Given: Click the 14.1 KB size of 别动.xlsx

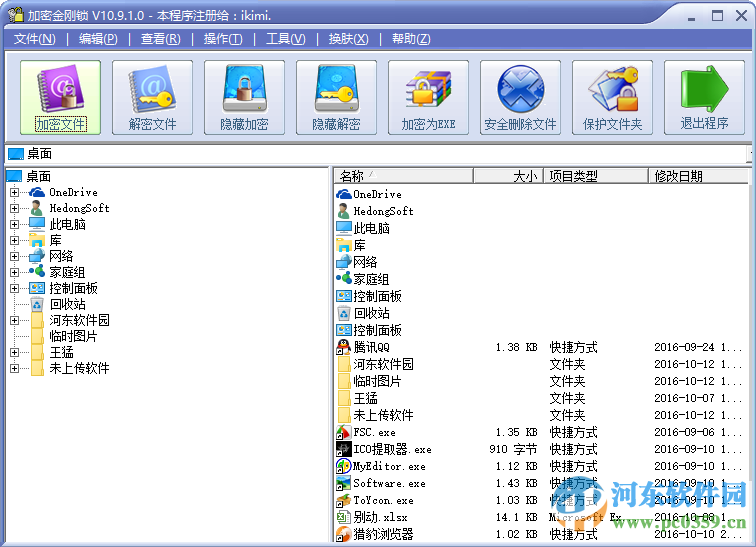Looking at the screenshot, I should point(516,517).
